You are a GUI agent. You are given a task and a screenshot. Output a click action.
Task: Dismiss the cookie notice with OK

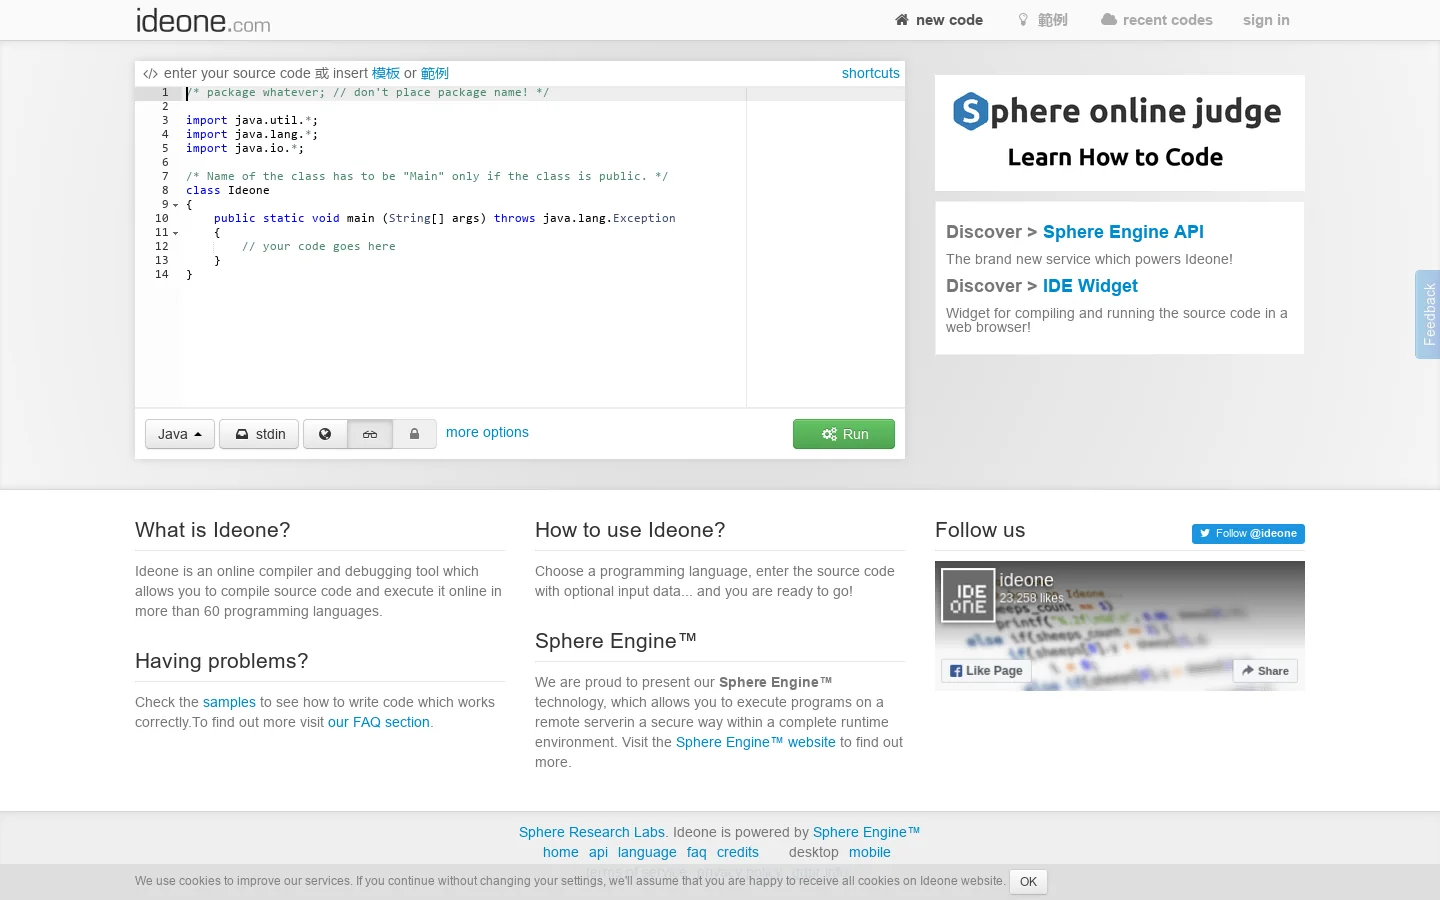point(1028,882)
